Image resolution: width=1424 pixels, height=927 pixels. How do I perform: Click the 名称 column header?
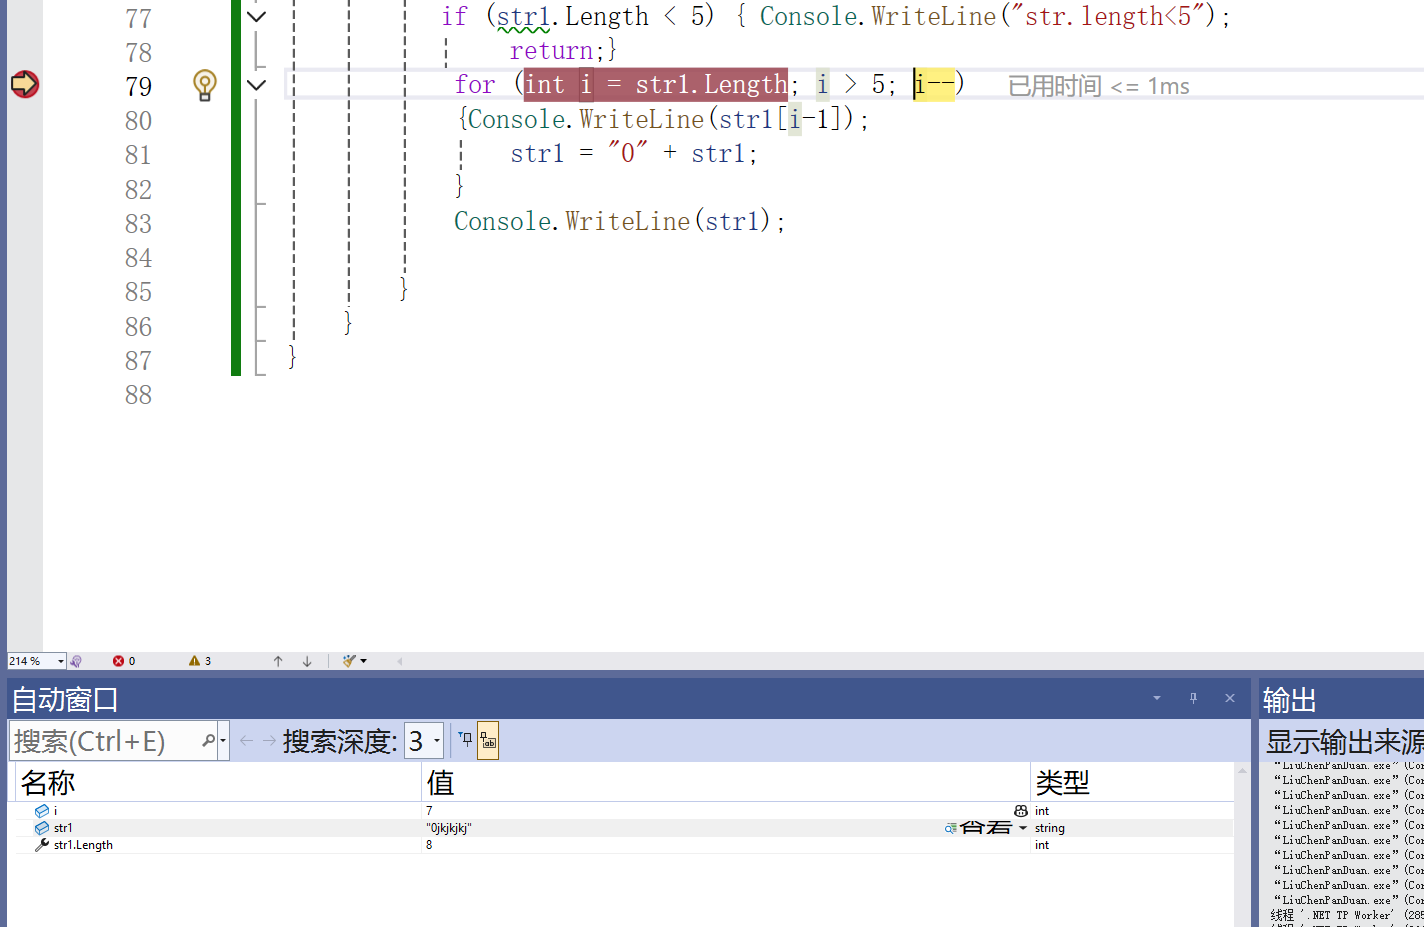(216, 783)
